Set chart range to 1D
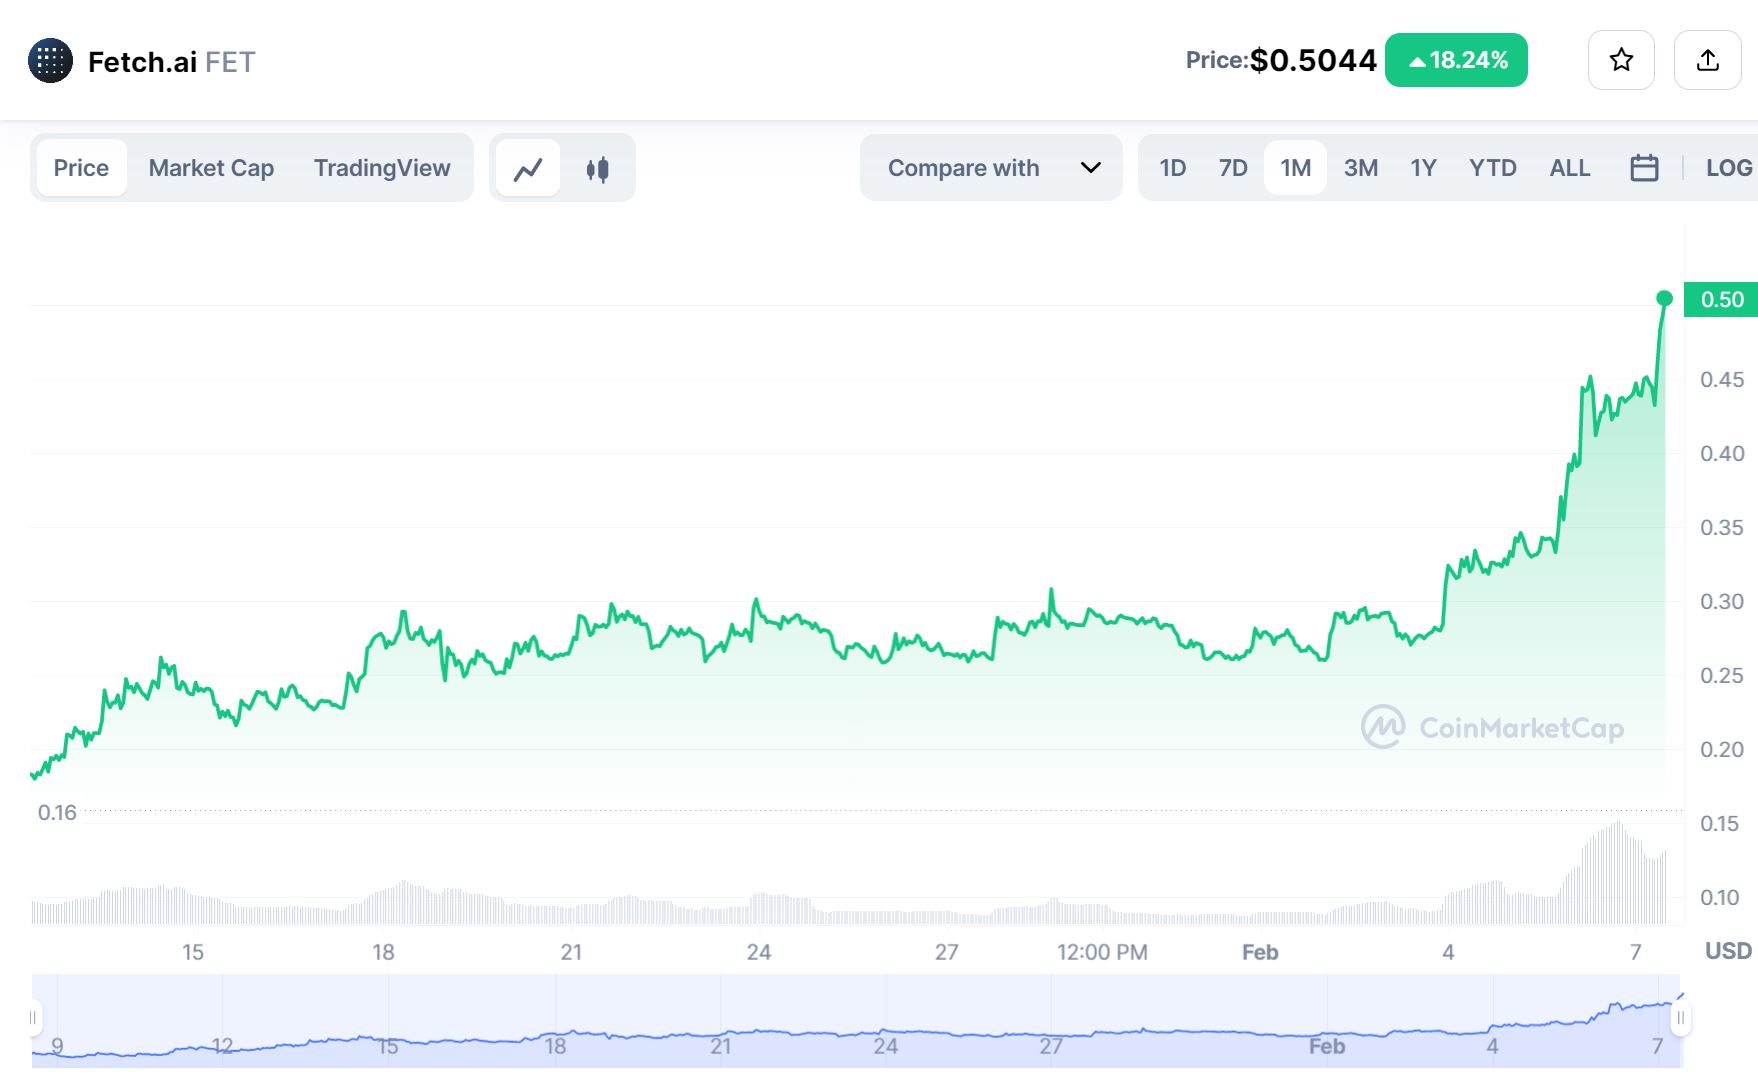 point(1172,168)
